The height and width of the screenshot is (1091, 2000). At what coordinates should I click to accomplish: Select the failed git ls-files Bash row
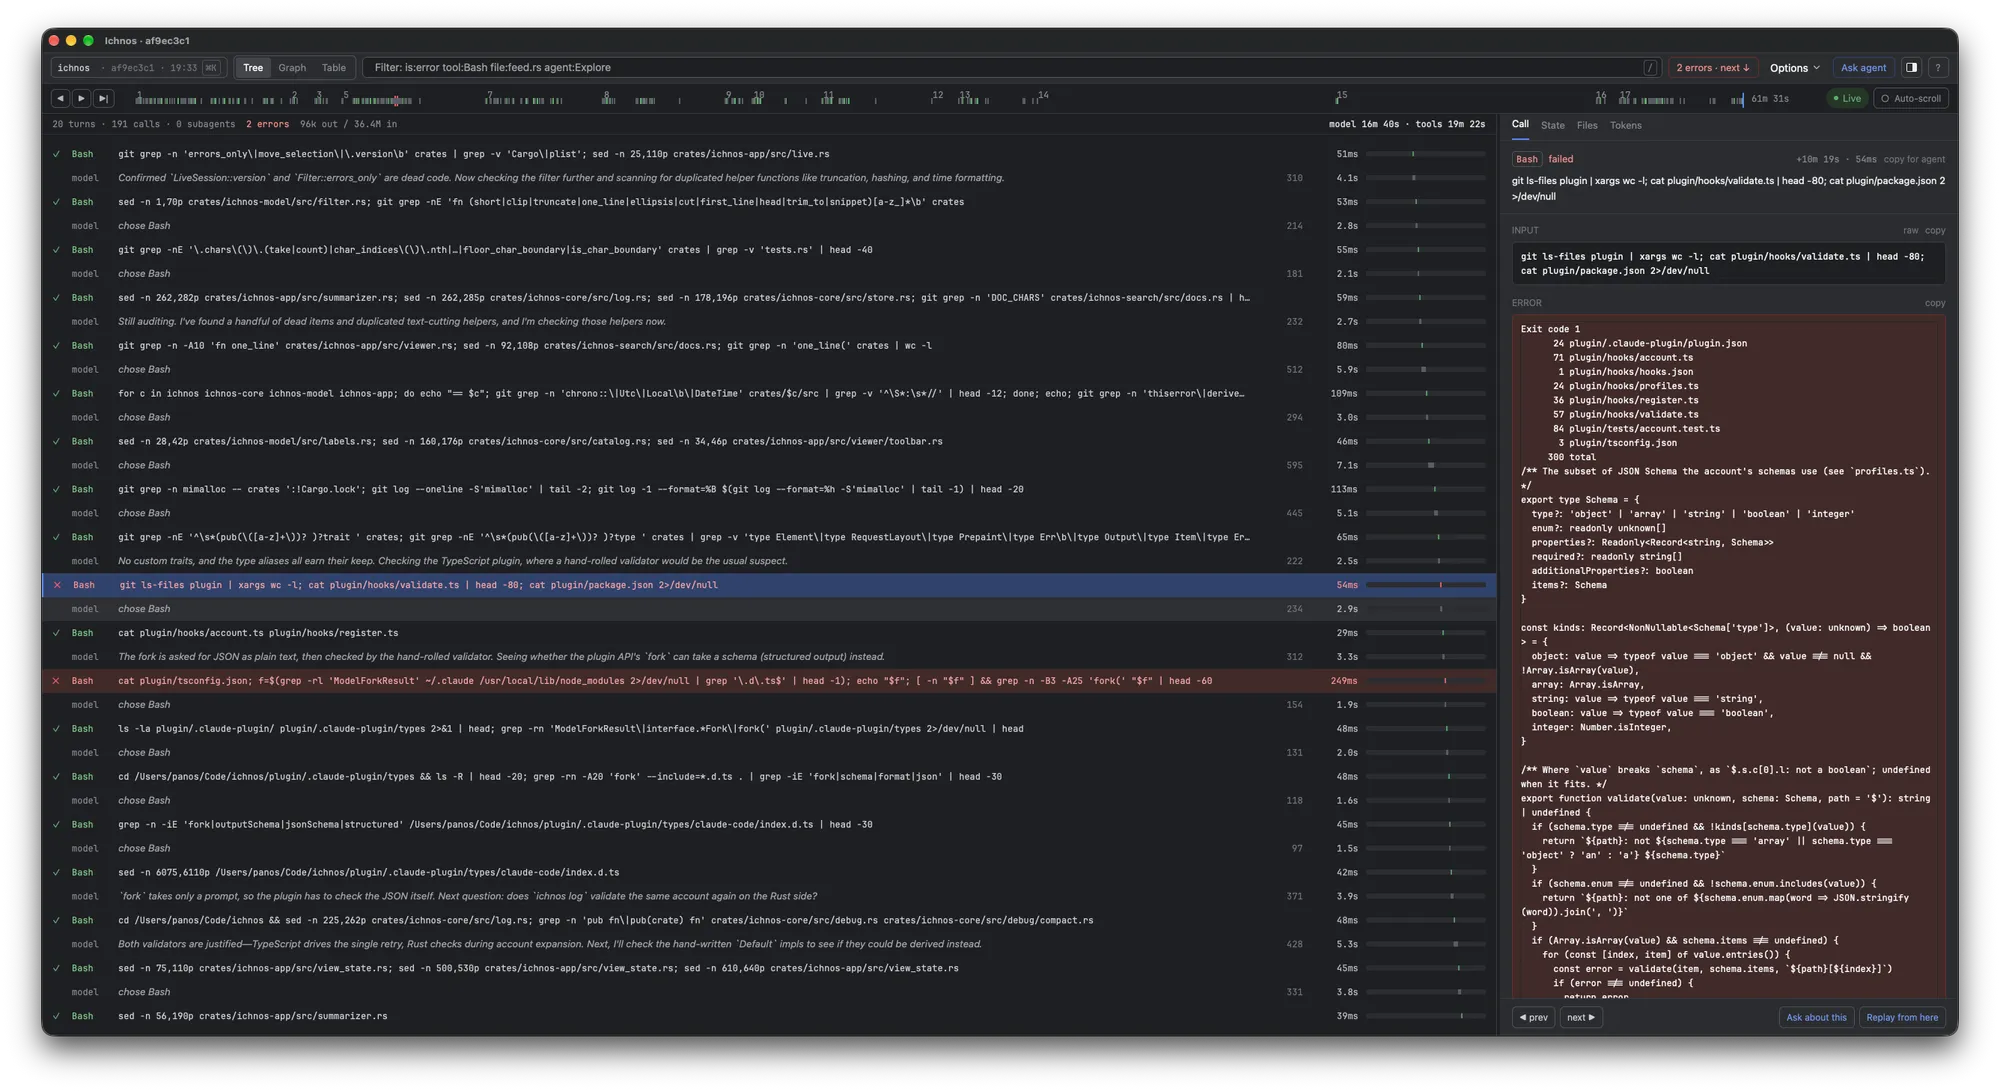pos(769,585)
